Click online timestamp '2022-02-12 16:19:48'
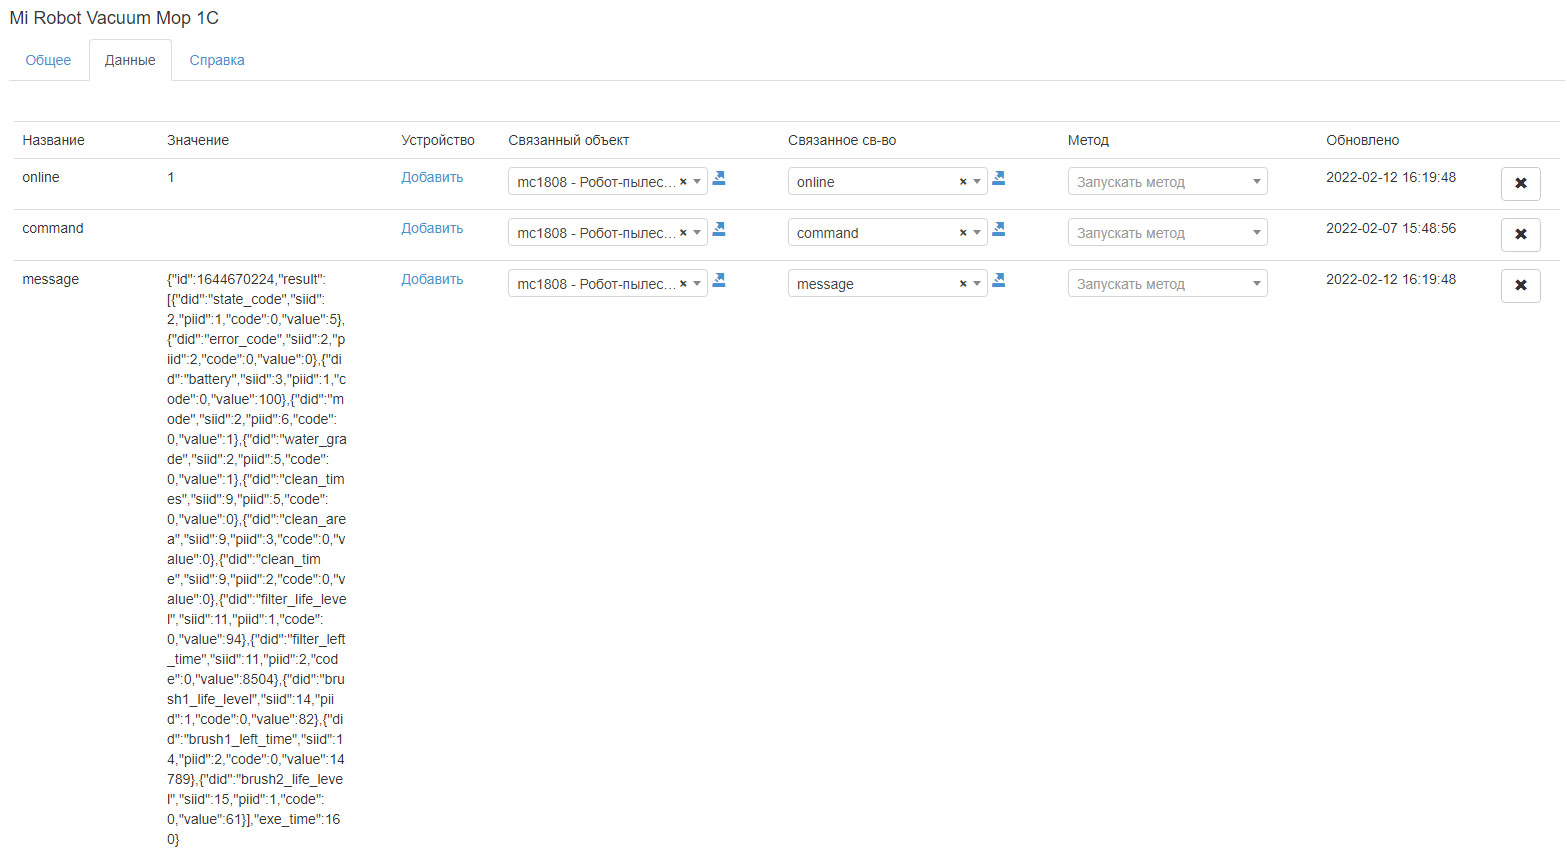 pyautogui.click(x=1391, y=177)
